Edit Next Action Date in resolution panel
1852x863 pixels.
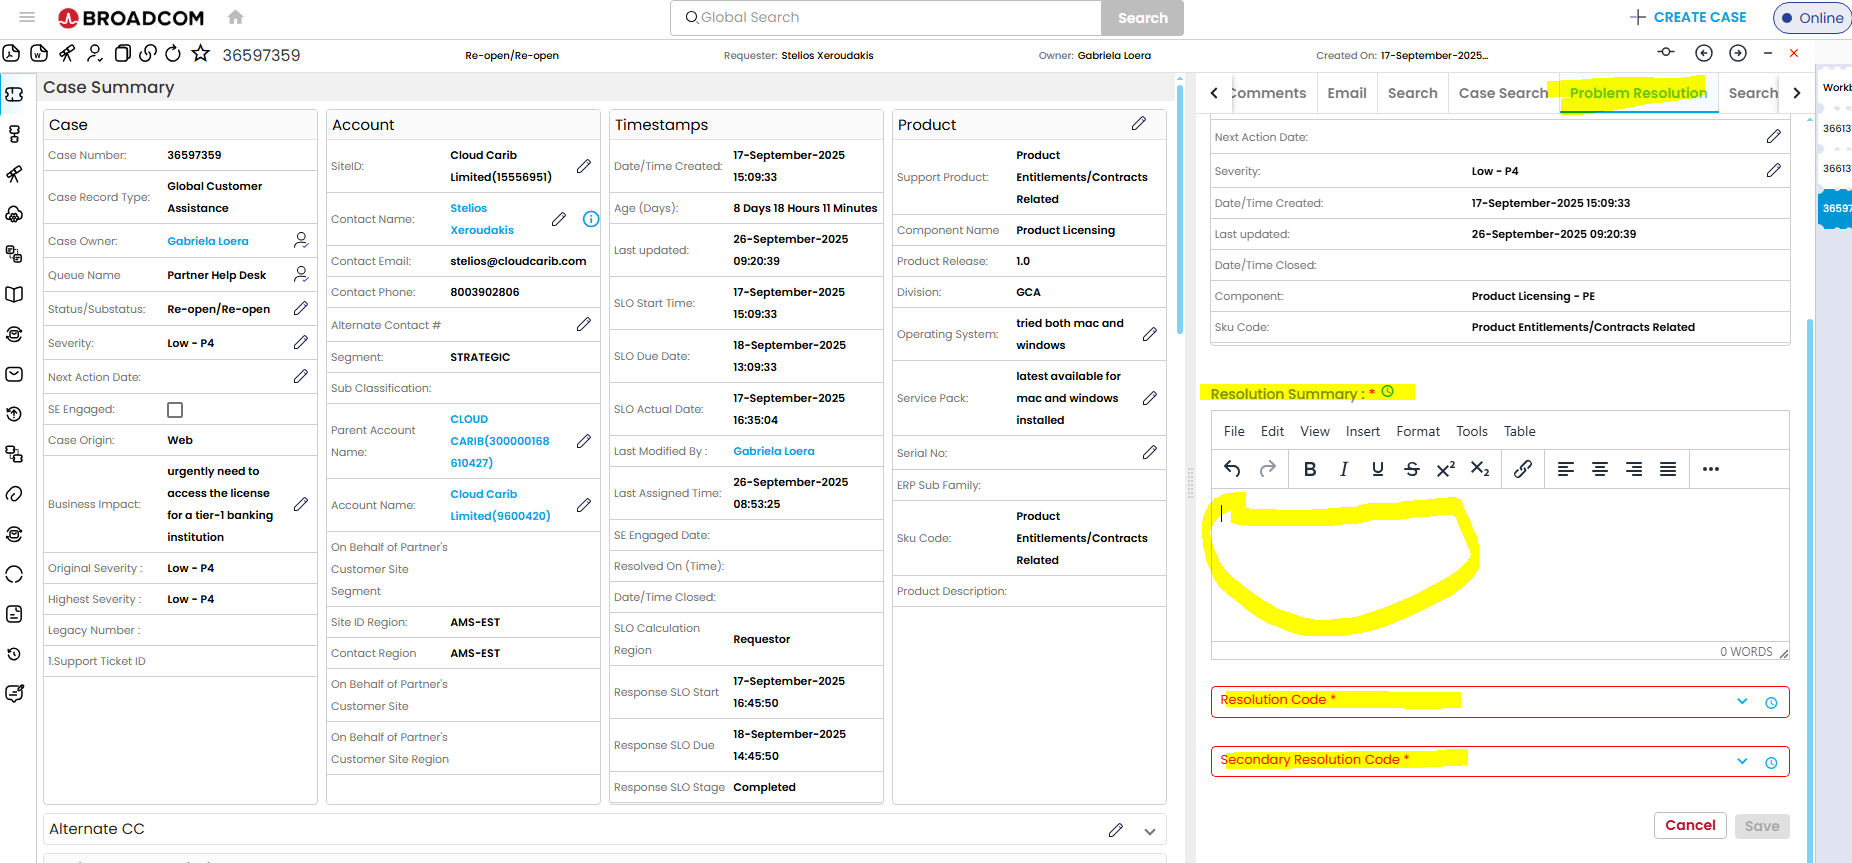pyautogui.click(x=1773, y=136)
